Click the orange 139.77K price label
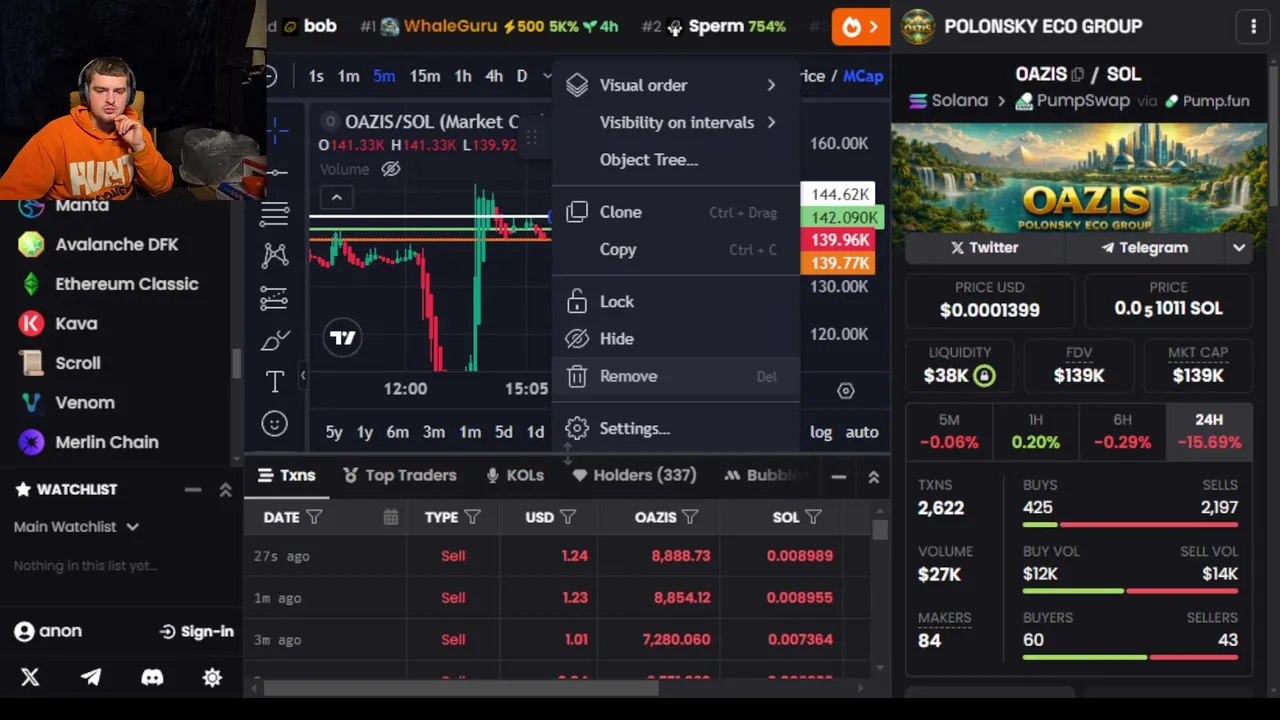The image size is (1280, 720). pos(840,263)
